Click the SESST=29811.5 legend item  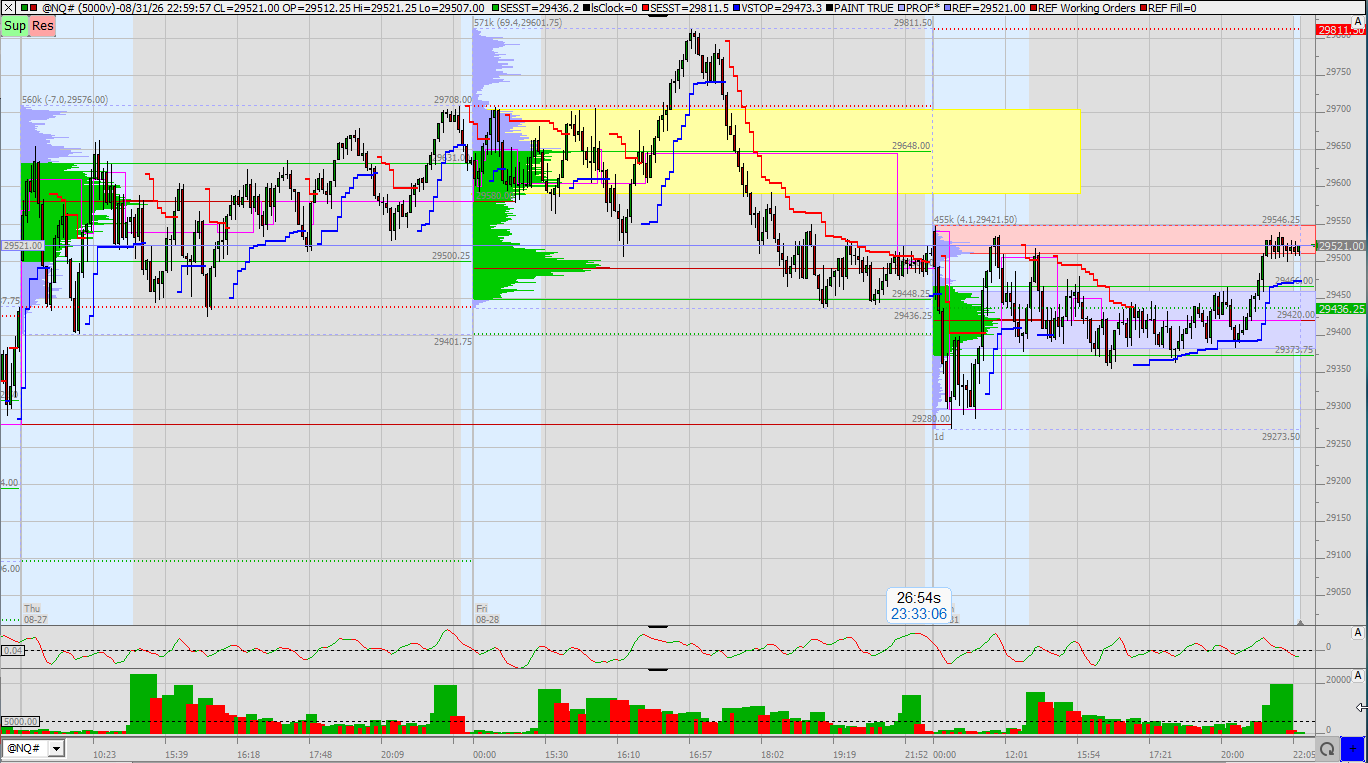pos(684,8)
